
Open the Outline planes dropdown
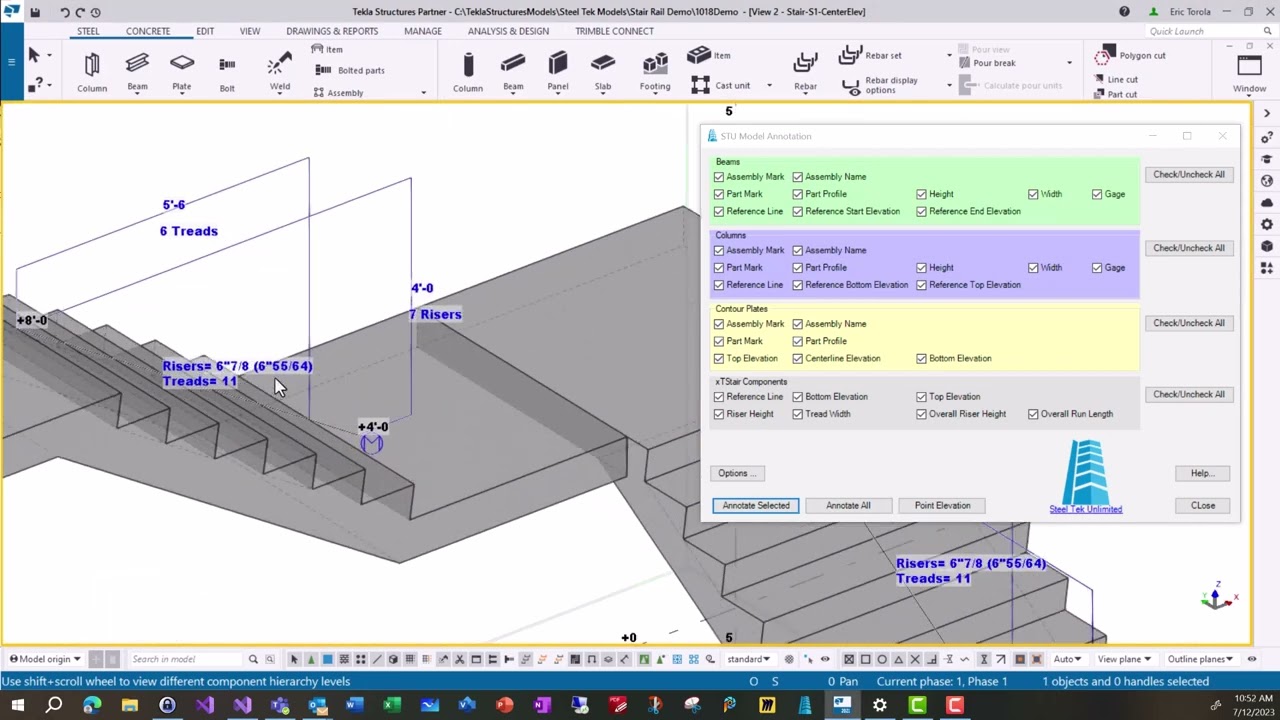pyautogui.click(x=1201, y=659)
